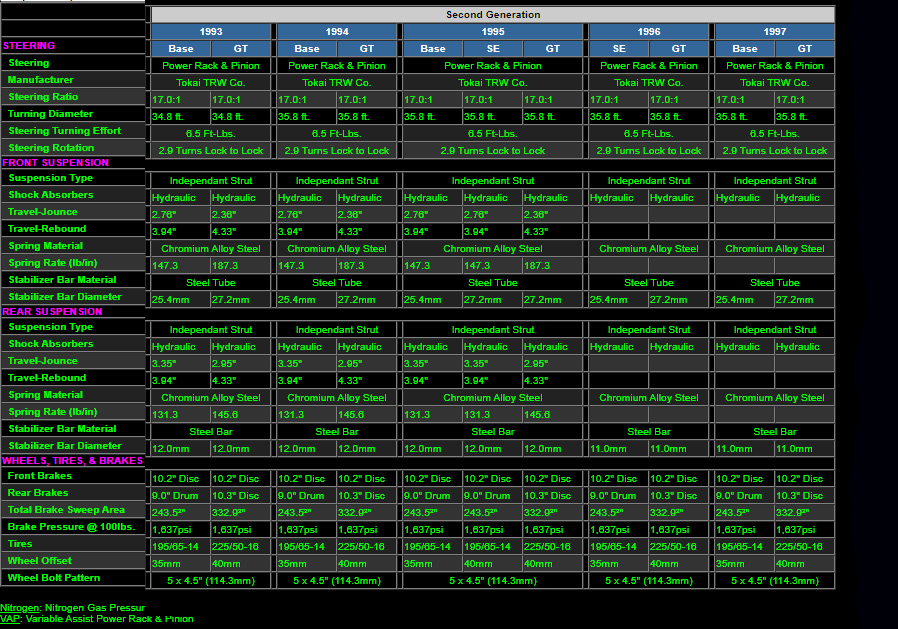Screen dimensions: 898x629
Task: Select the Turning Diameter row label
Action: [x=50, y=113]
